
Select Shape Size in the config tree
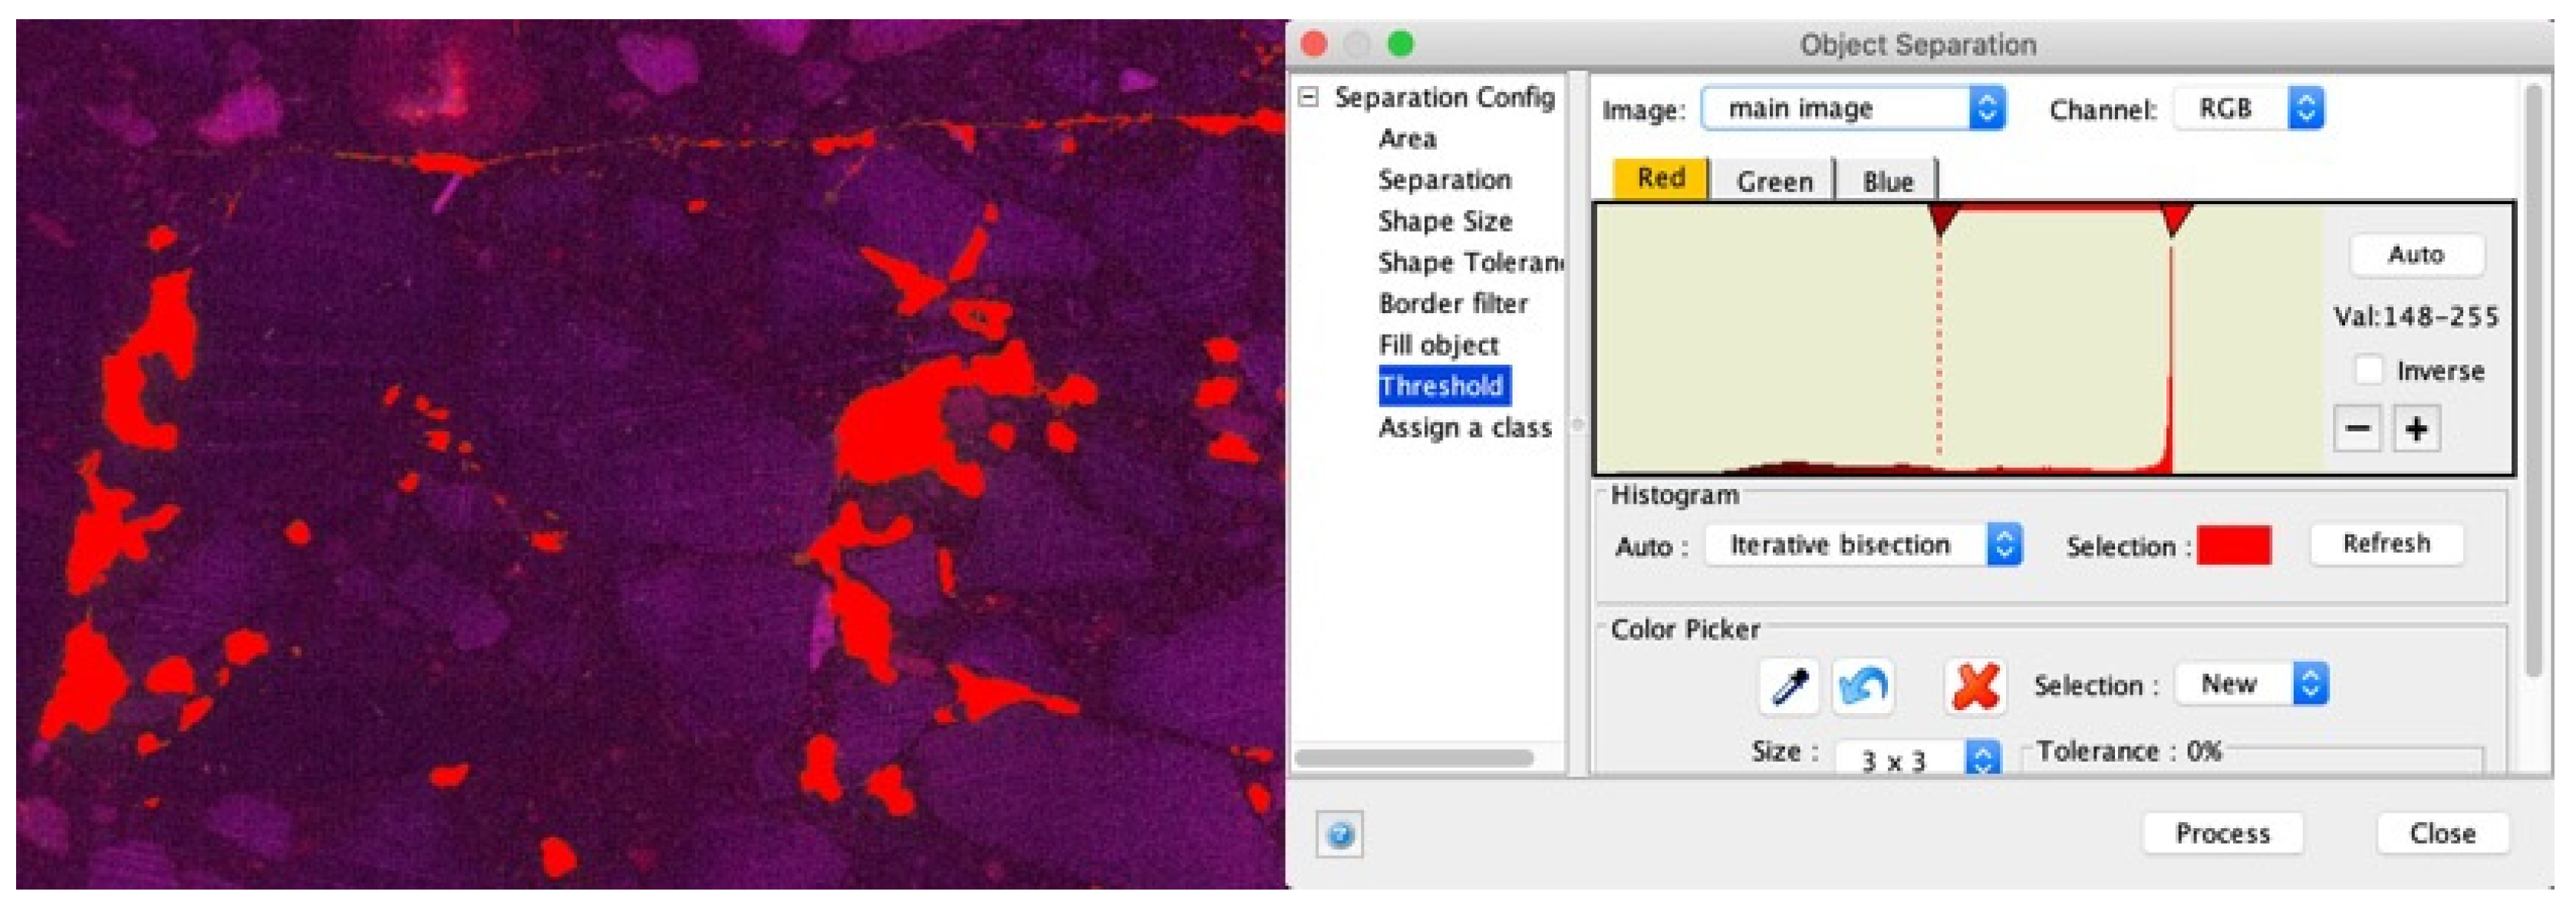tap(1444, 221)
